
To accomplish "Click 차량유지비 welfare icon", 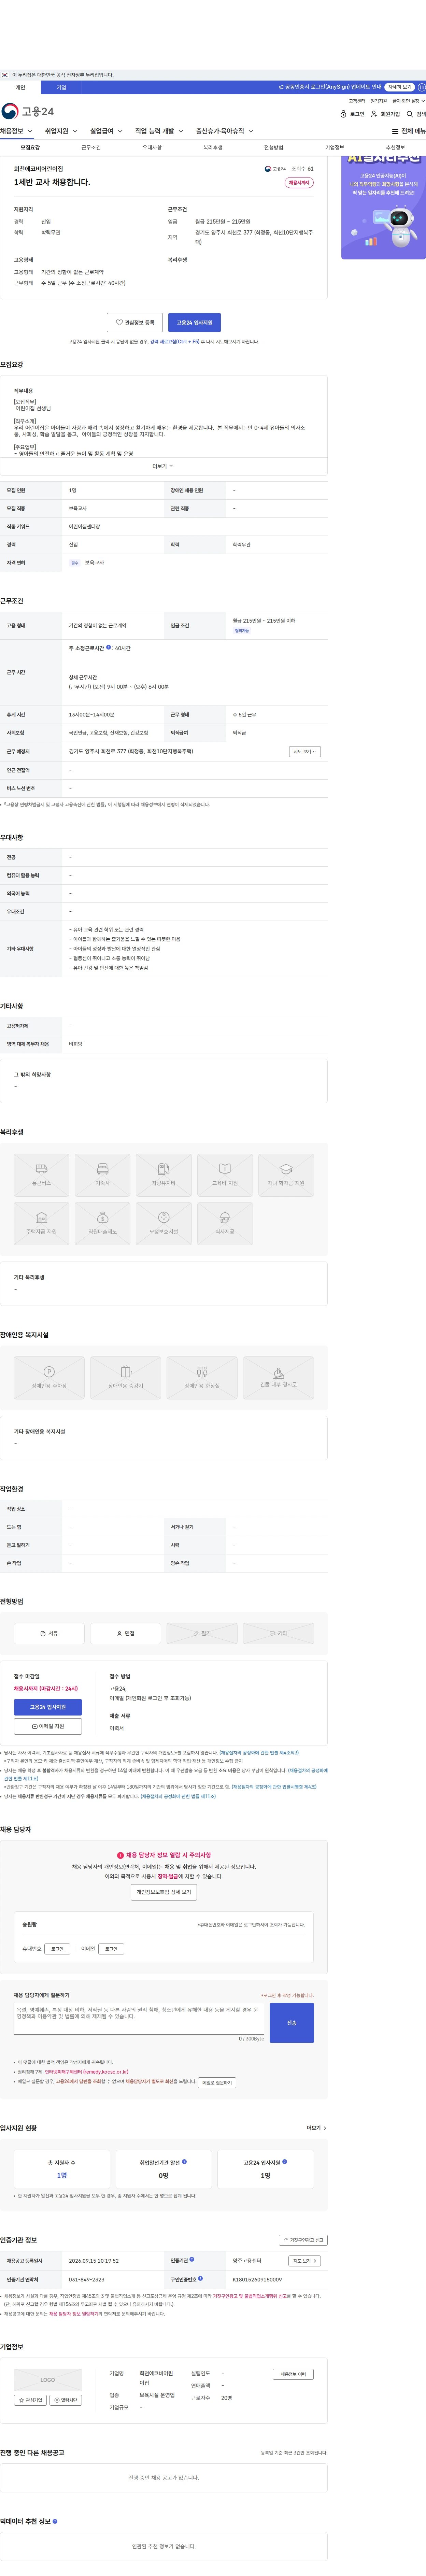I will tap(164, 1175).
